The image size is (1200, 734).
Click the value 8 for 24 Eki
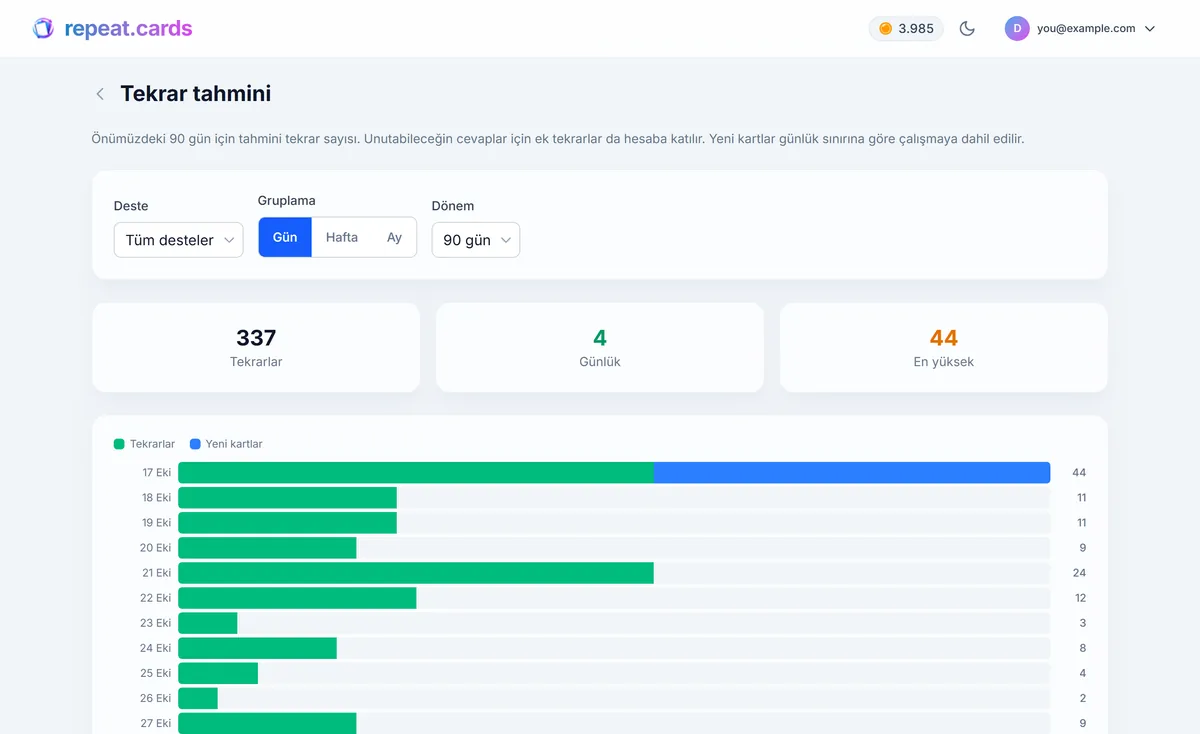(x=1083, y=648)
